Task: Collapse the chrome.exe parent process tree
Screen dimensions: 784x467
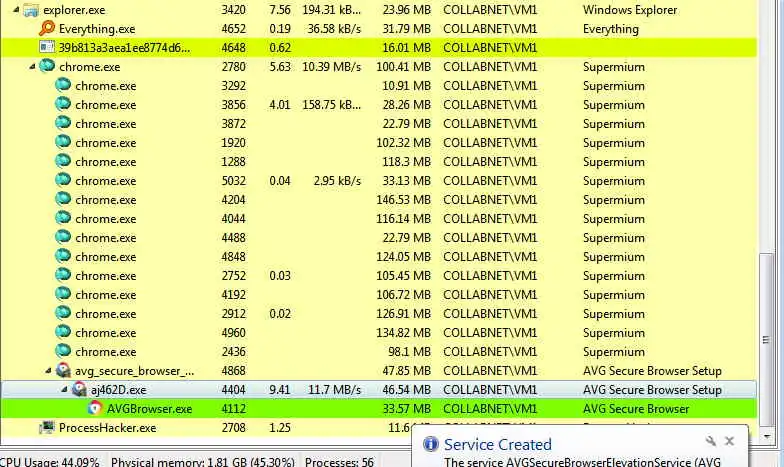Action: (x=32, y=66)
